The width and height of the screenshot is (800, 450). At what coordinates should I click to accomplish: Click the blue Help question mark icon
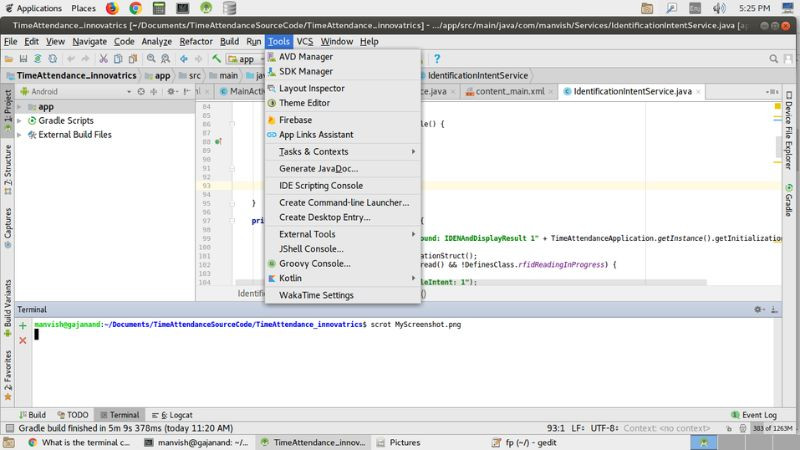(437, 59)
